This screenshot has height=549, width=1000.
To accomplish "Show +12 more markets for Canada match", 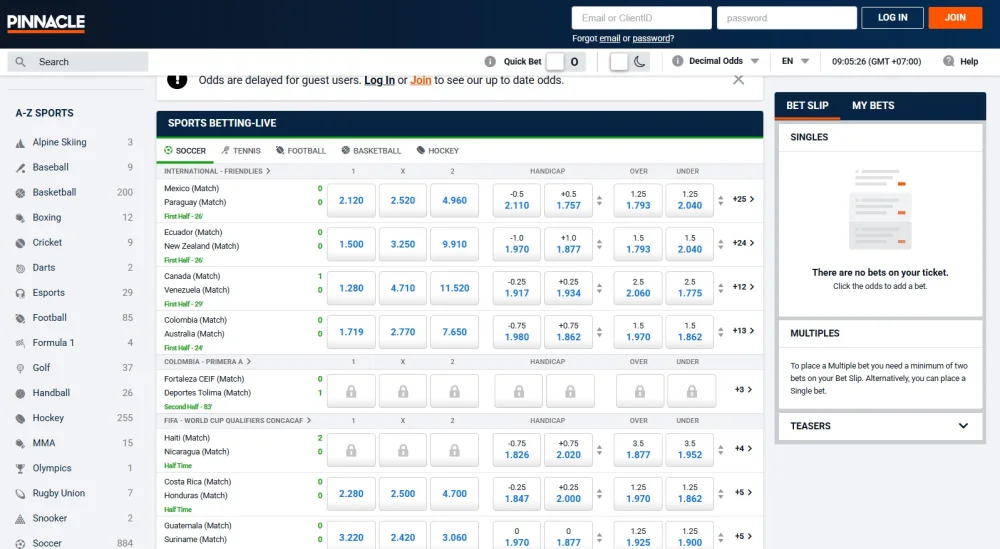I will coord(743,287).
